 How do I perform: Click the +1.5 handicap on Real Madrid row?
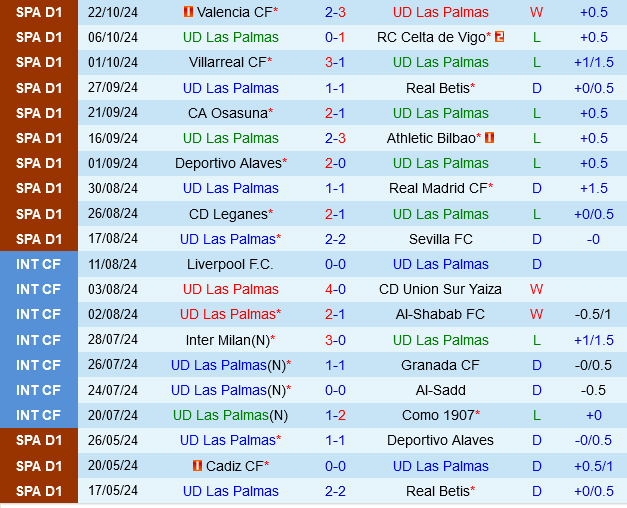pos(593,188)
